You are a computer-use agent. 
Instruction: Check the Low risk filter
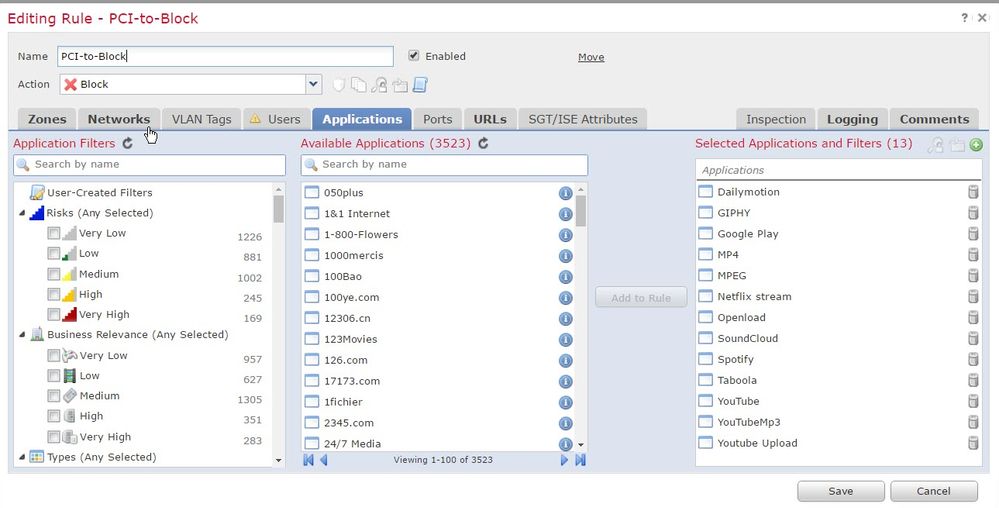tap(54, 254)
